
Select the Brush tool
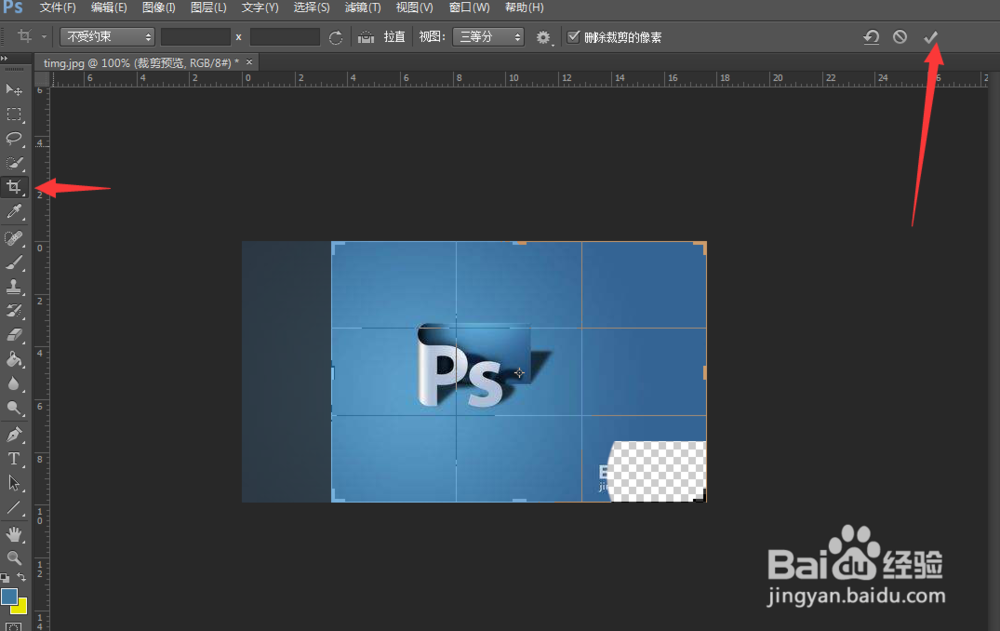pyautogui.click(x=13, y=262)
